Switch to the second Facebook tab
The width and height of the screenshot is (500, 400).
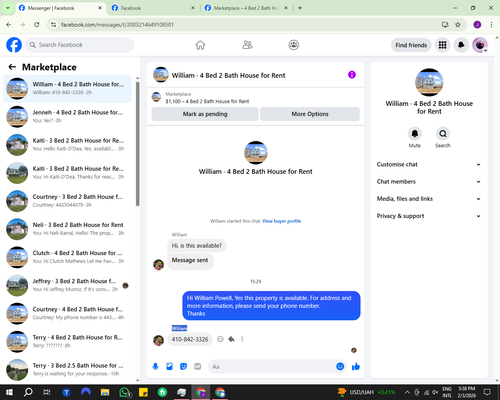coord(153,8)
